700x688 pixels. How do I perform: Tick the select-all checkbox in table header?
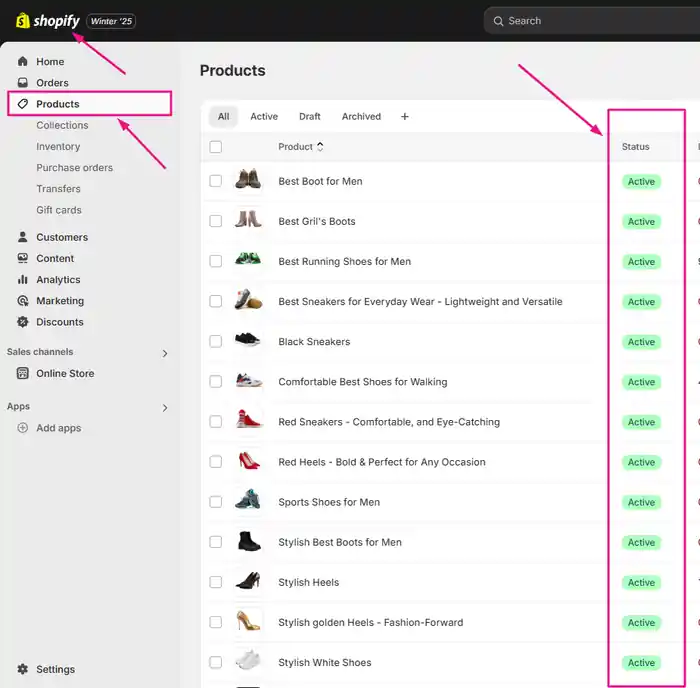point(216,147)
